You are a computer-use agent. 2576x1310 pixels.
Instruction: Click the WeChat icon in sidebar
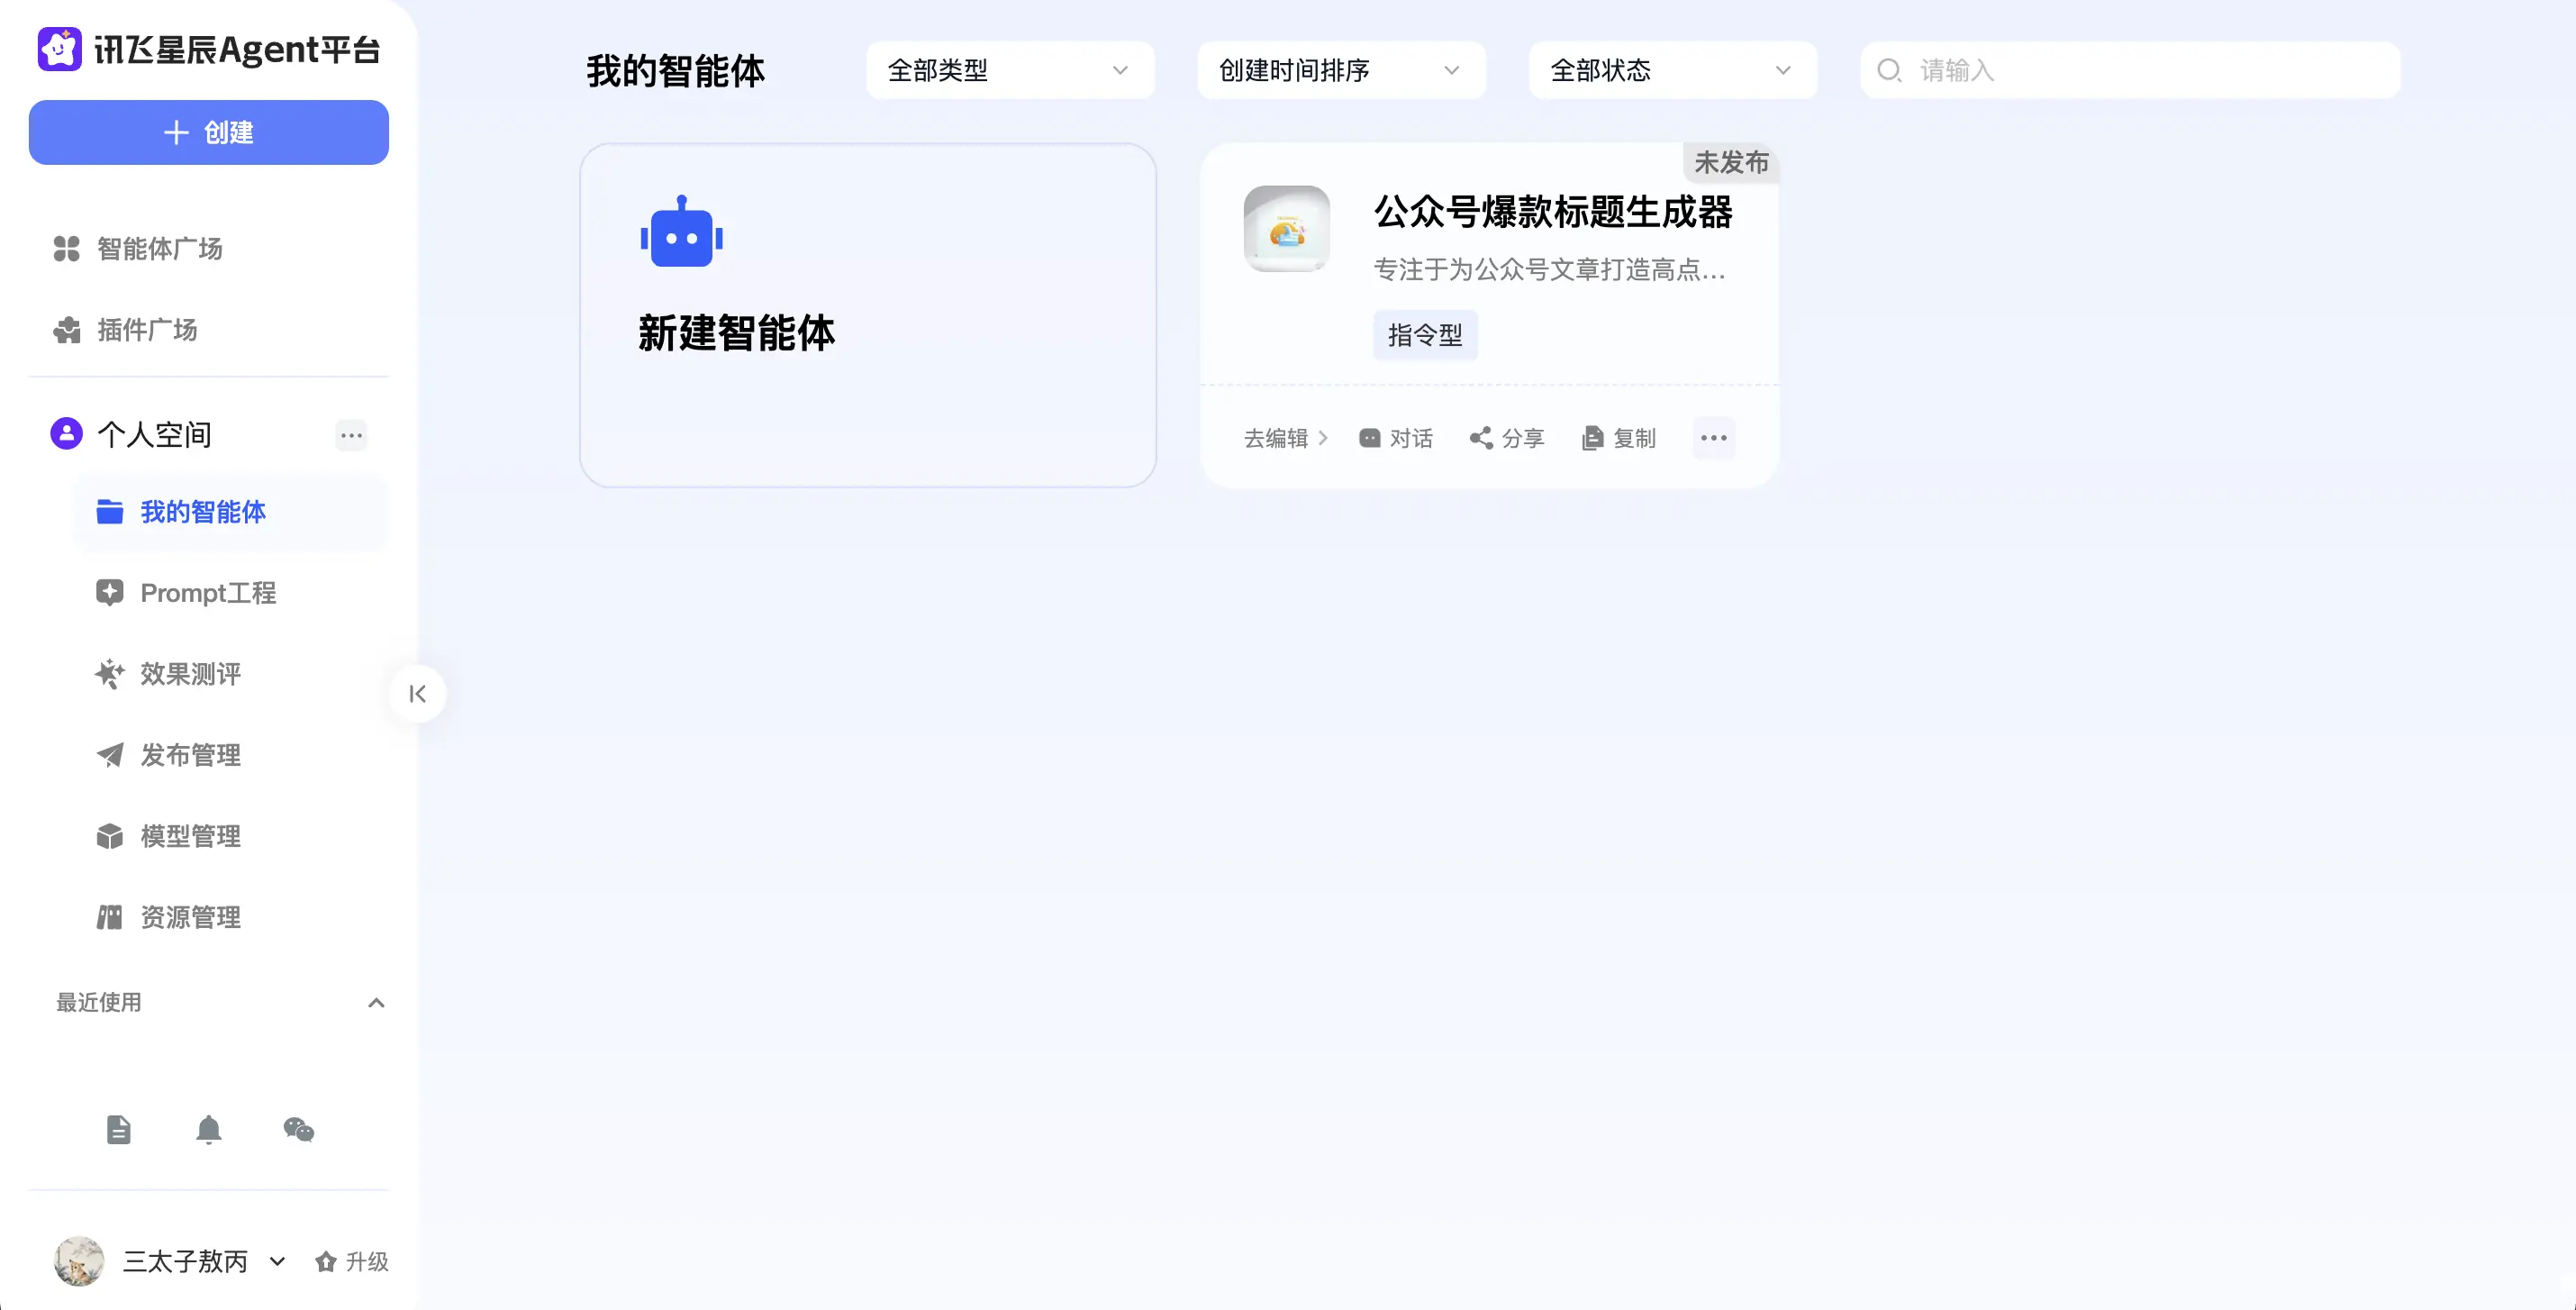(298, 1129)
